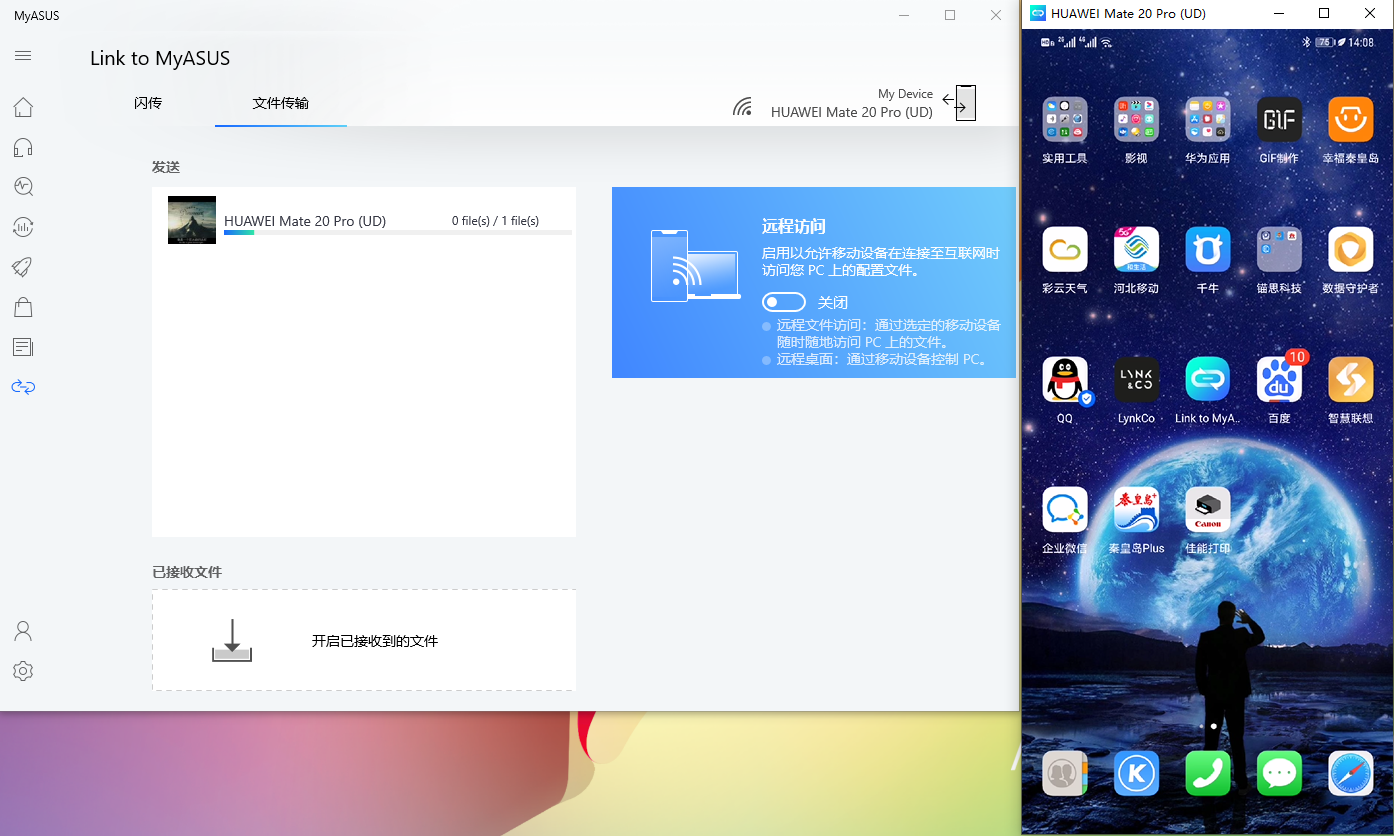Viewport: 1394px width, 836px height.
Task: Toggle the 远程访问 remote access switch
Action: [x=783, y=302]
